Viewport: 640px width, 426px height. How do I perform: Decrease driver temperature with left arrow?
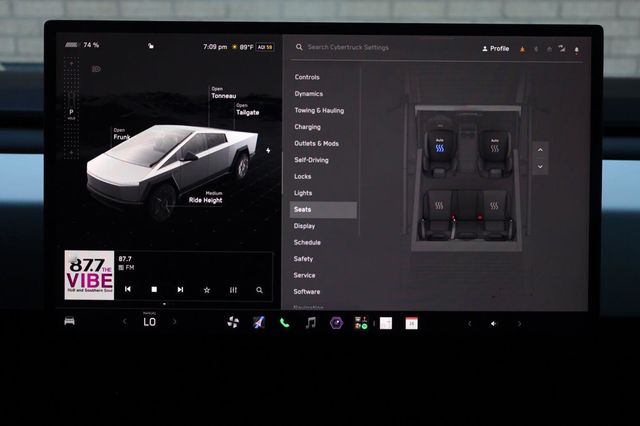point(124,322)
